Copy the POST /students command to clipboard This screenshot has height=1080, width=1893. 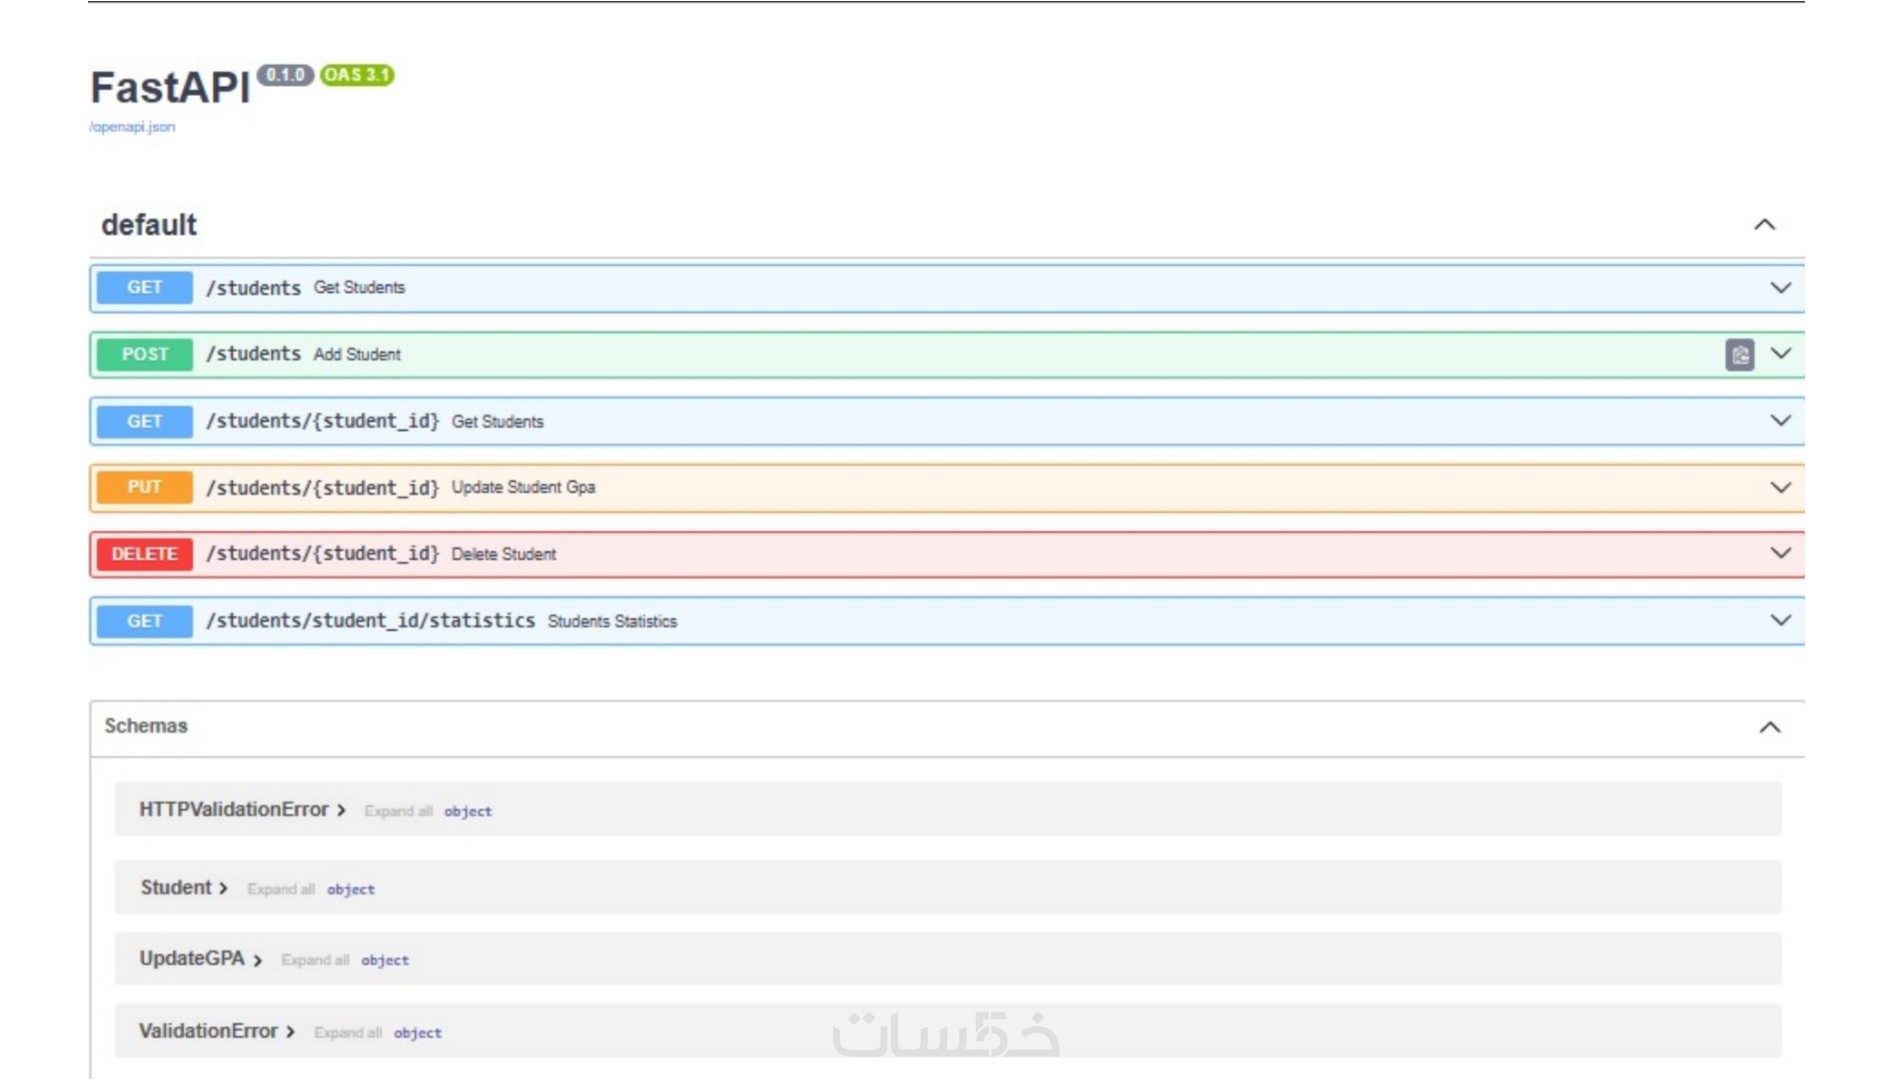[x=1740, y=354]
